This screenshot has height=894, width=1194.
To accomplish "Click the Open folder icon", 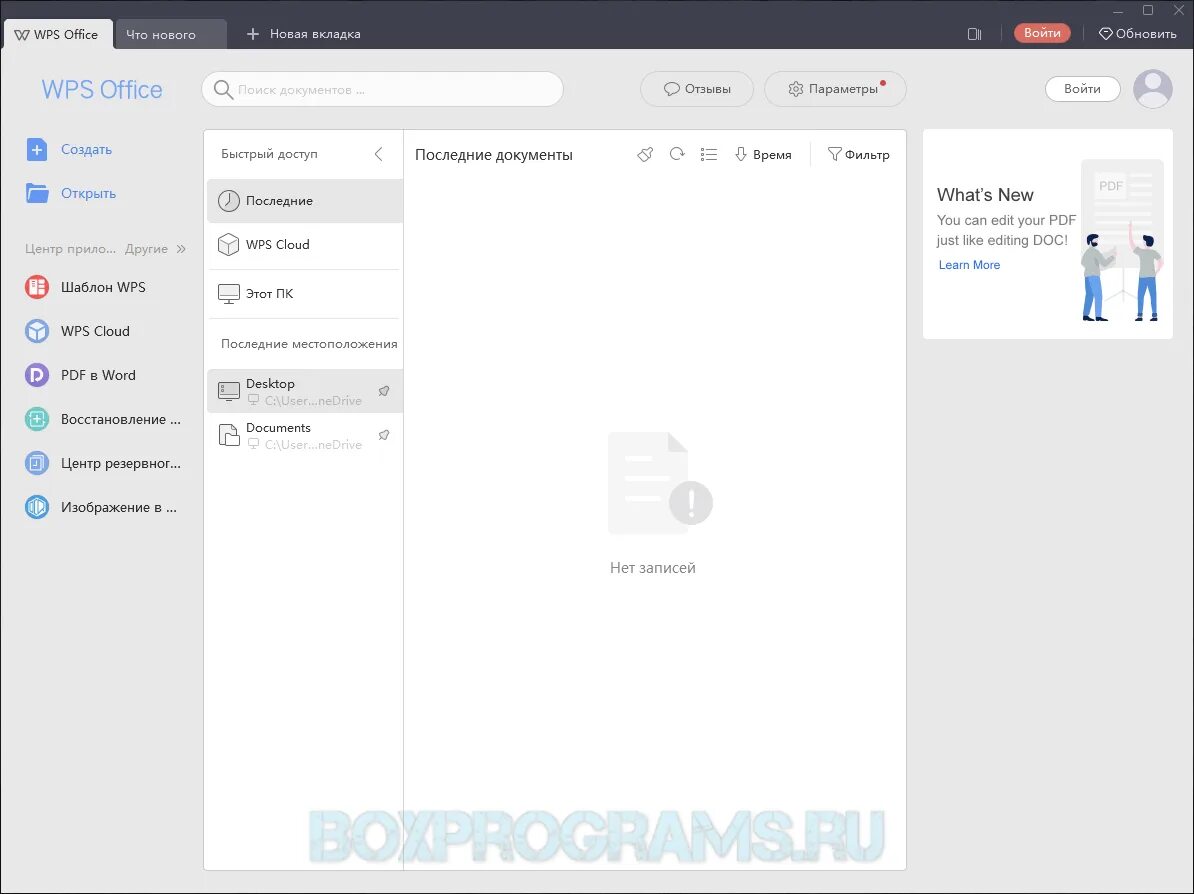I will pos(37,193).
